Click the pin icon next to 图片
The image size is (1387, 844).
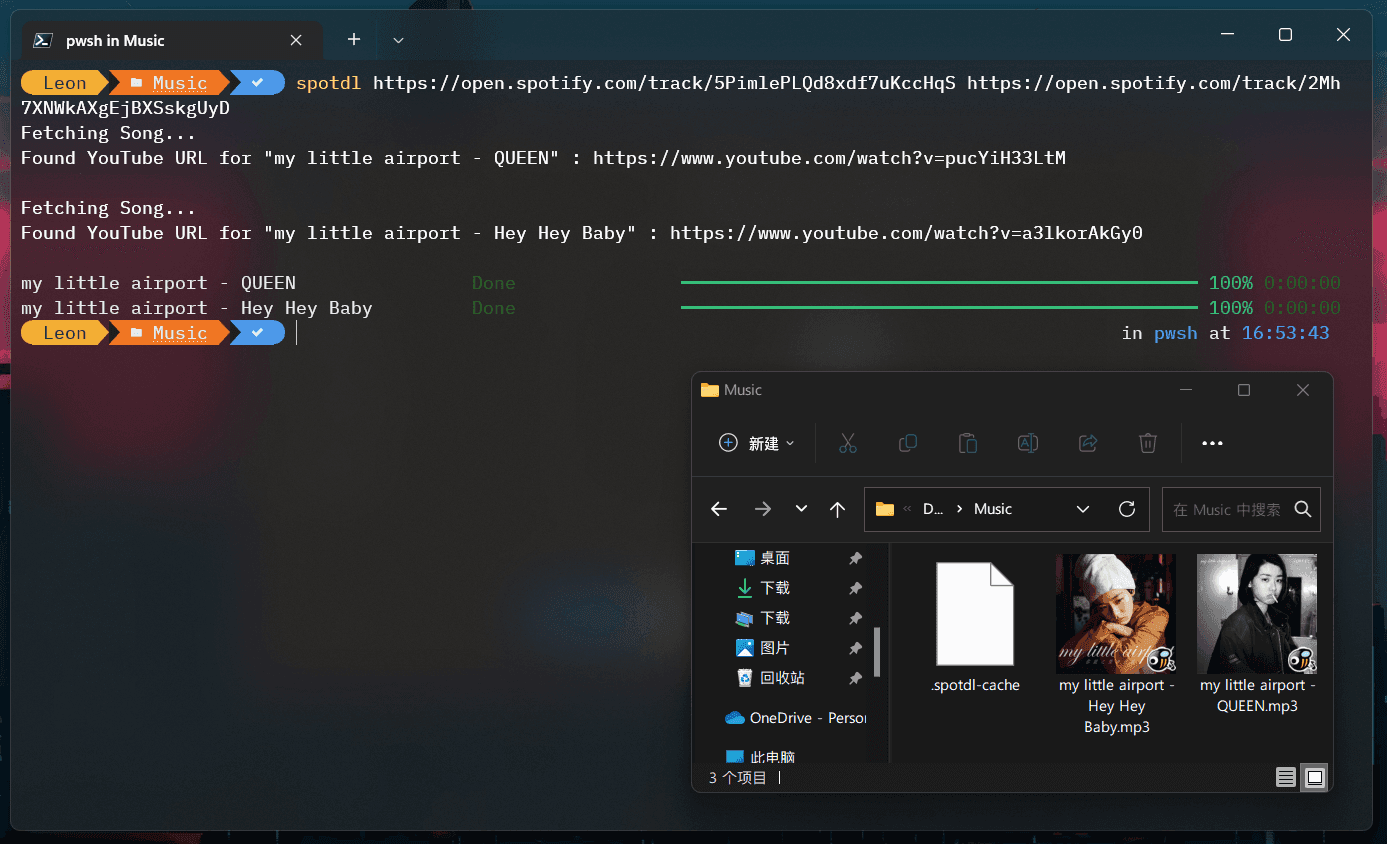[x=855, y=648]
